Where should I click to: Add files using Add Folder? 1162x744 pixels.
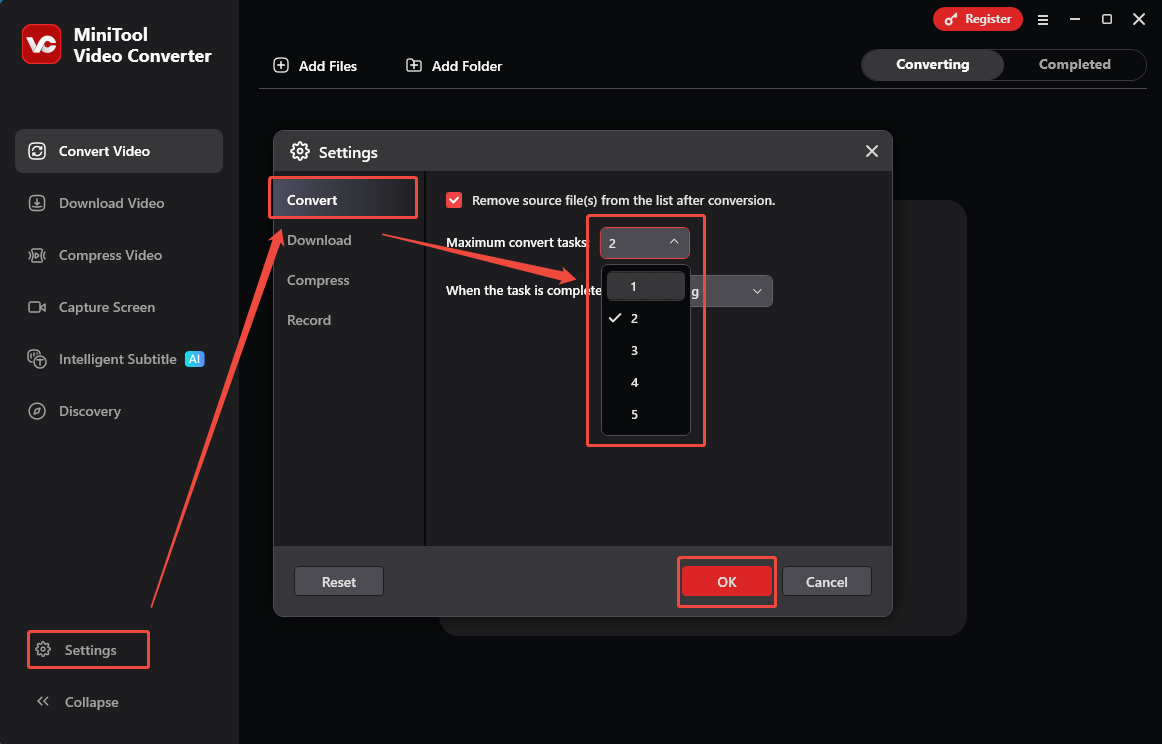(452, 65)
